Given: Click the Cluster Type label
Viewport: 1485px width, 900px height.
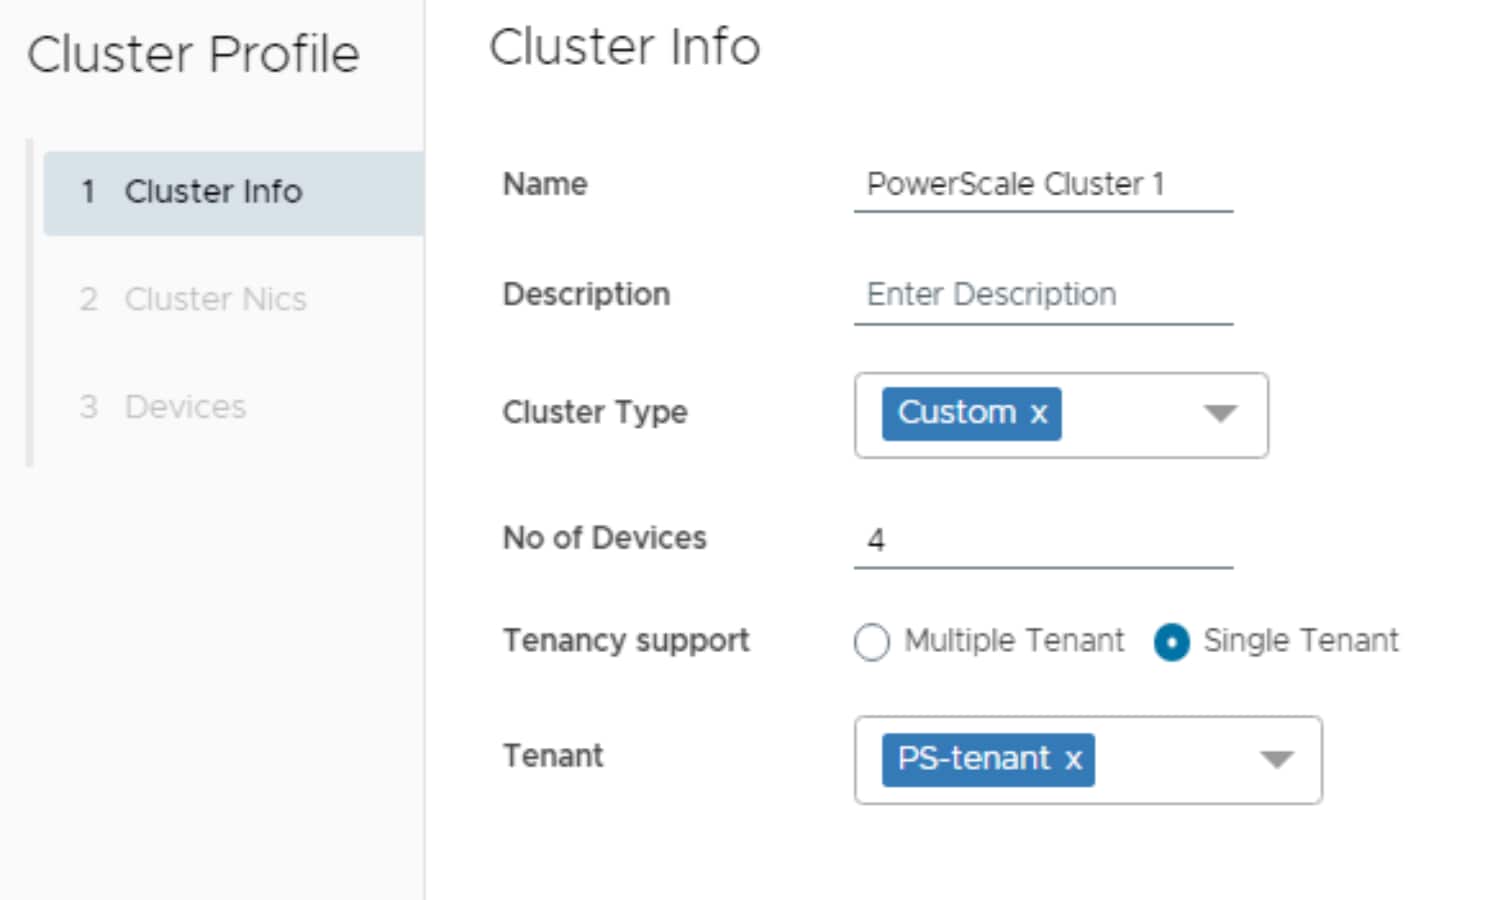Looking at the screenshot, I should click(595, 412).
